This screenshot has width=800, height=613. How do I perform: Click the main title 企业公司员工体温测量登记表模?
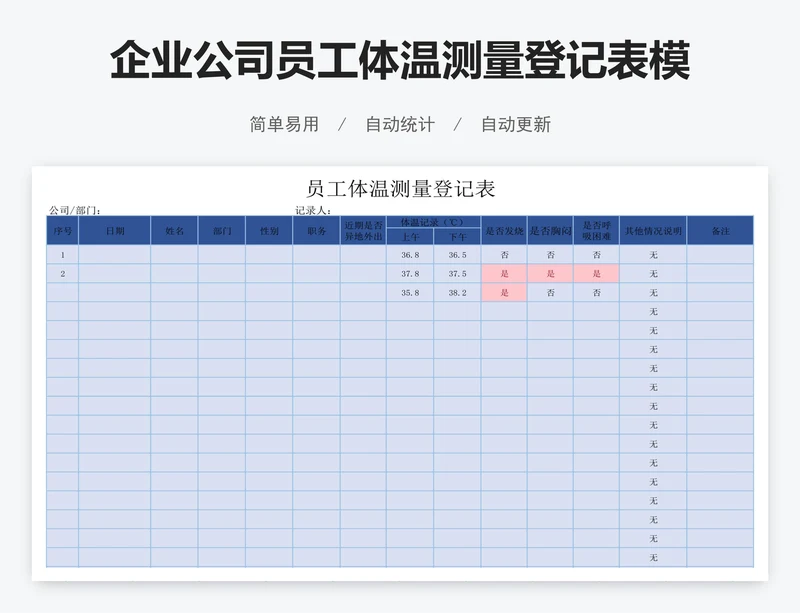tap(400, 61)
